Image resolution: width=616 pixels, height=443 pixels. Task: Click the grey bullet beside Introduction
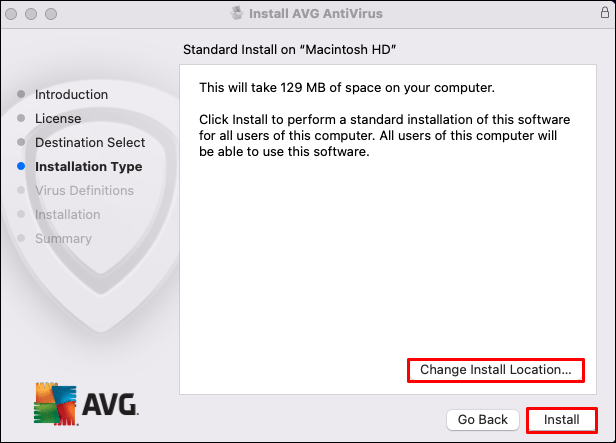tap(21, 95)
